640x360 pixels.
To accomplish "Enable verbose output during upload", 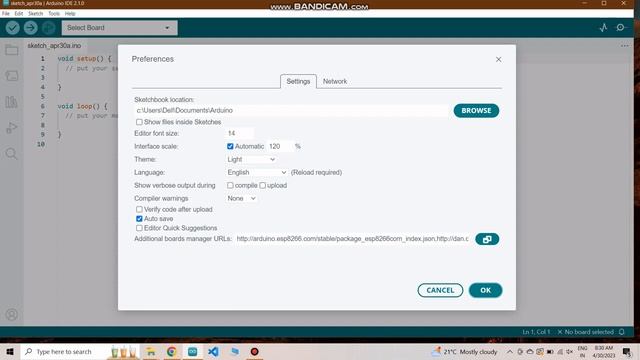I will [262, 185].
